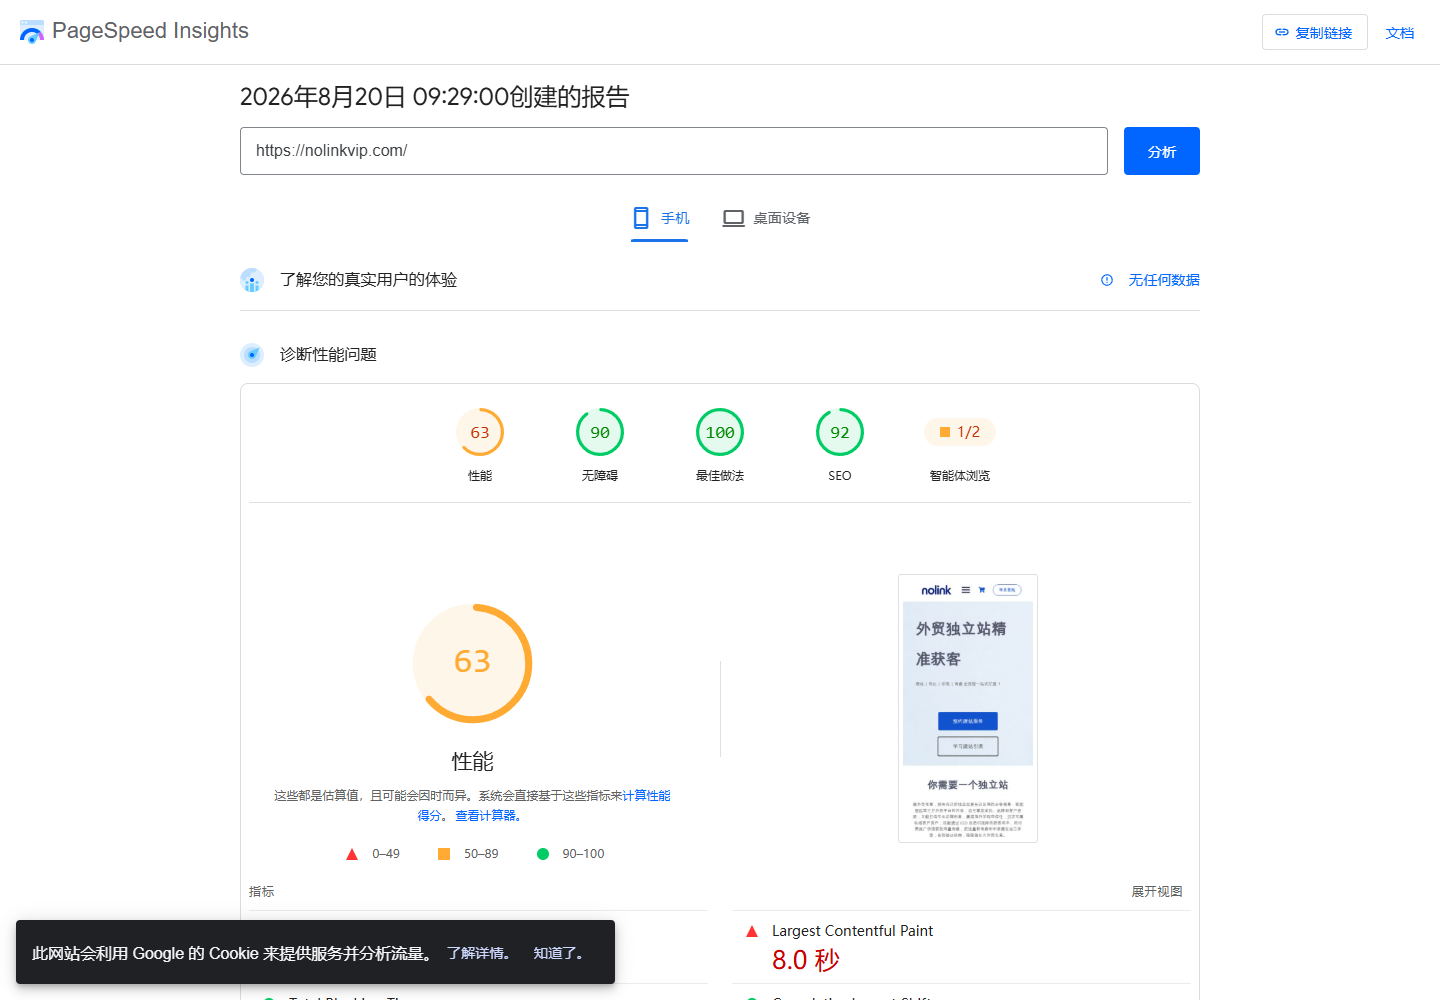
Task: Click the 无任何数据 info link
Action: click(1164, 280)
